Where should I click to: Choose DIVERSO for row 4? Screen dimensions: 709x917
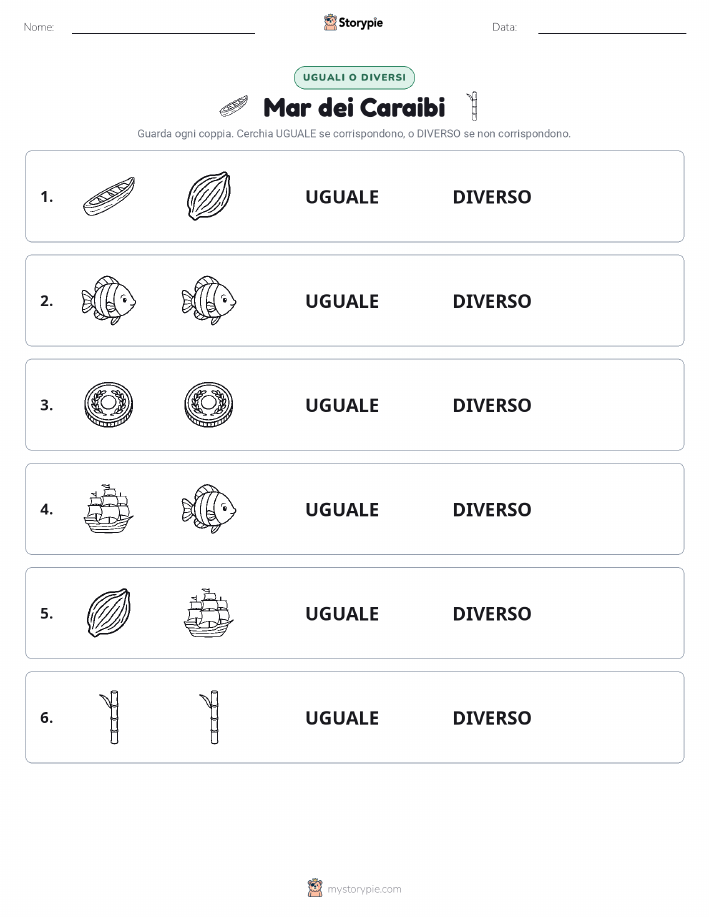tap(492, 509)
